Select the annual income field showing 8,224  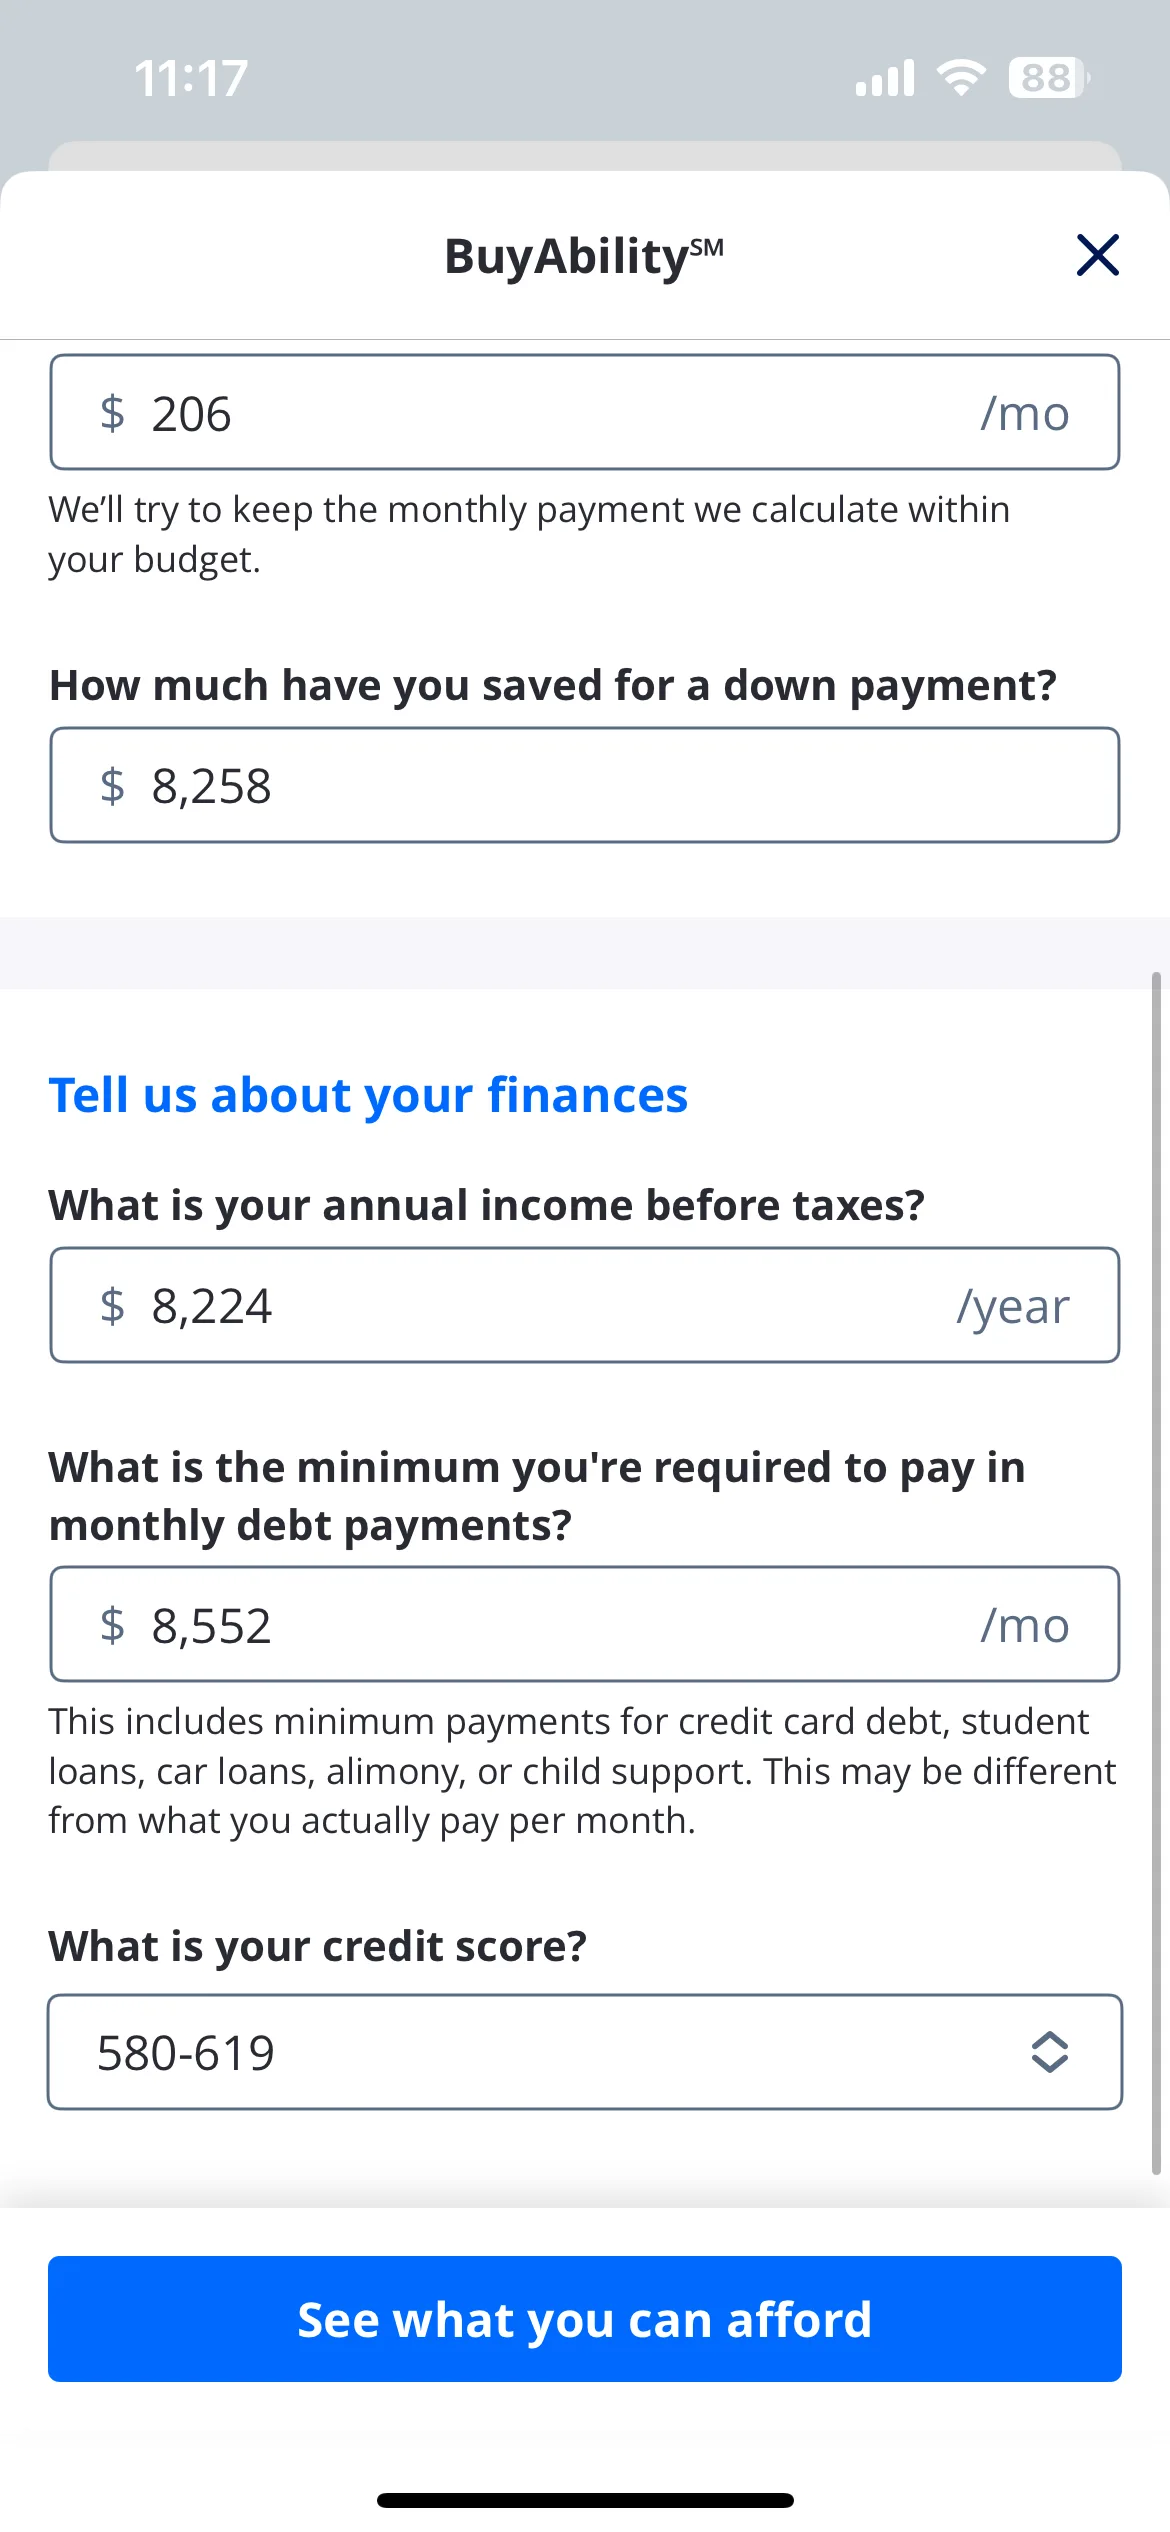[x=585, y=1305]
